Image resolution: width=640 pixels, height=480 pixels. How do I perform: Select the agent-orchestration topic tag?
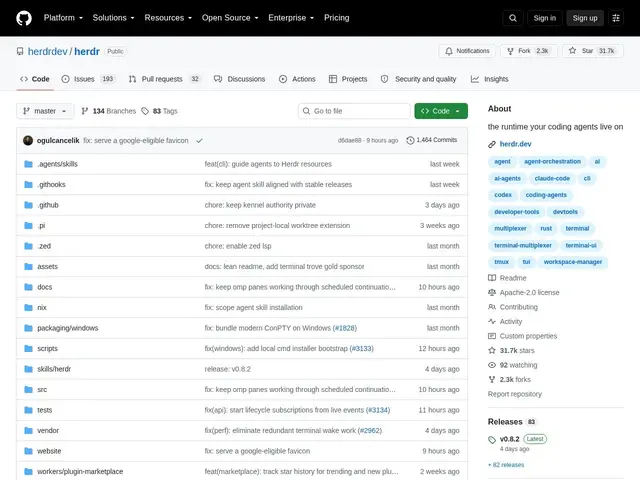[x=552, y=162]
